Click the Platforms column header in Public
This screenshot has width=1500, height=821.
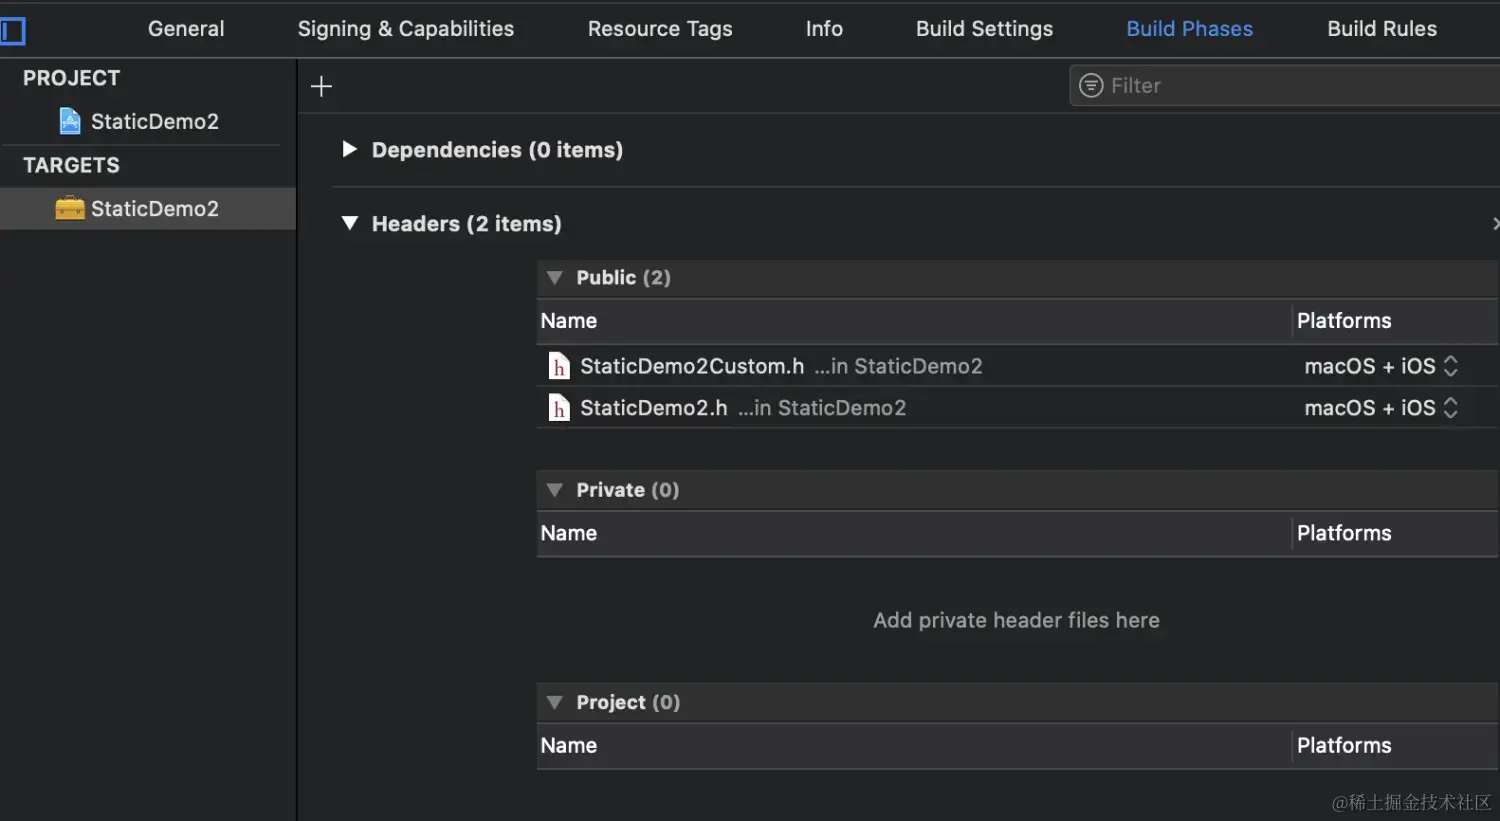click(x=1344, y=321)
